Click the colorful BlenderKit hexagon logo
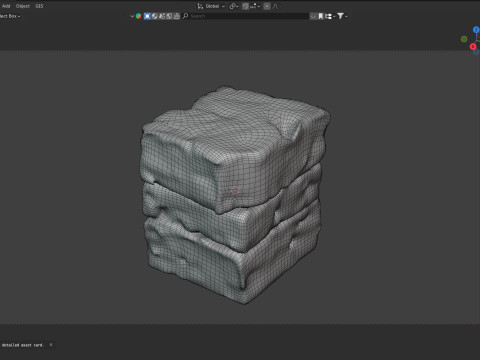Image resolution: width=480 pixels, height=360 pixels. click(138, 16)
